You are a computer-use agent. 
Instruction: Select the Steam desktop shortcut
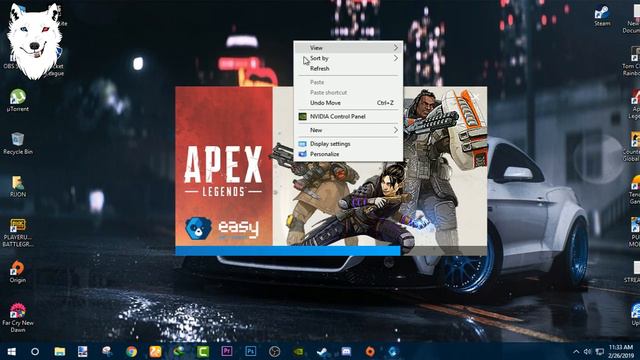click(x=602, y=16)
